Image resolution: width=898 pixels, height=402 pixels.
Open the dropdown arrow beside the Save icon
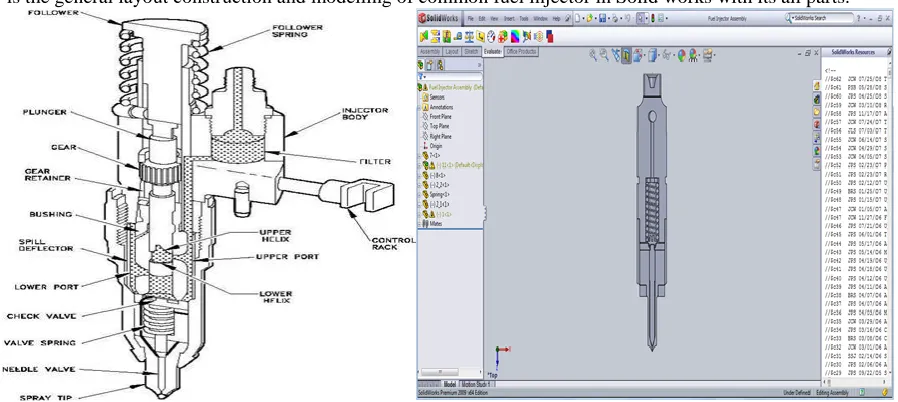(x=609, y=19)
